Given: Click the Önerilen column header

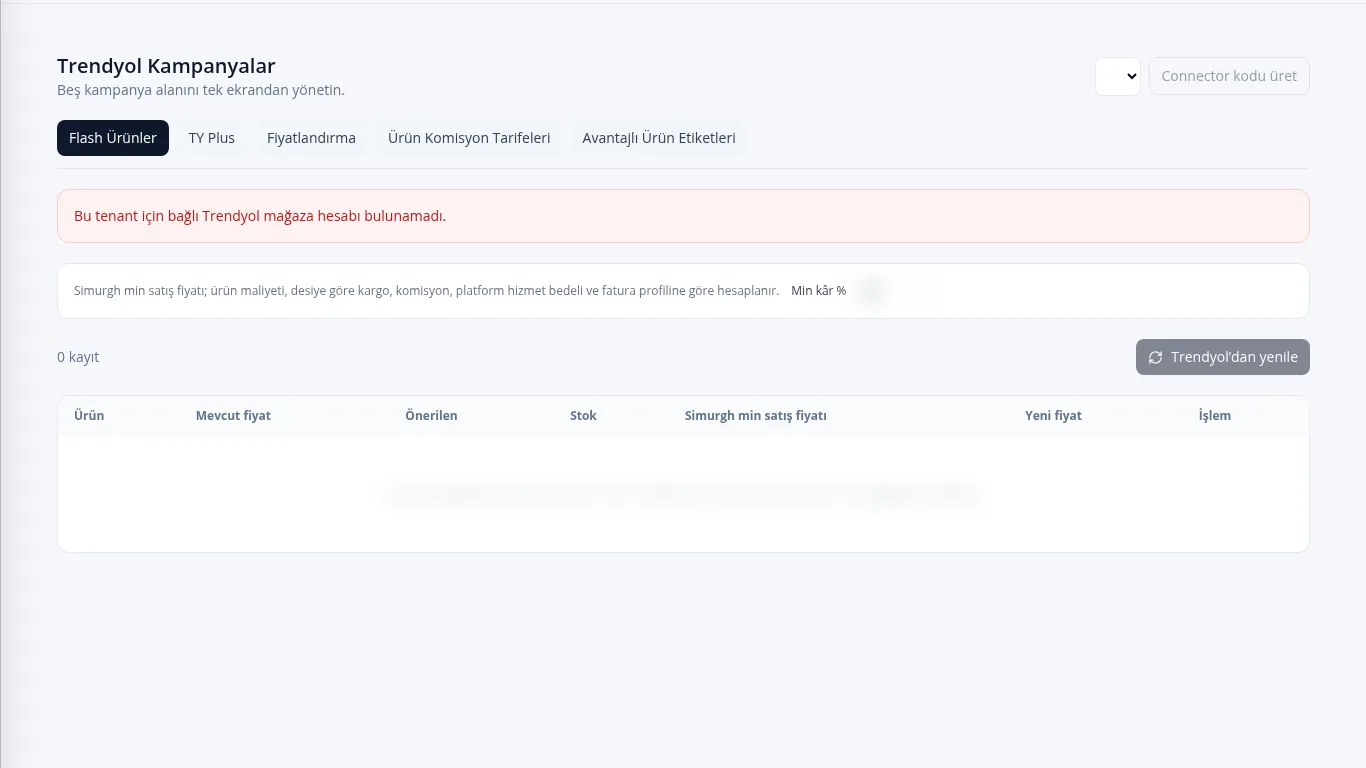Looking at the screenshot, I should tap(431, 415).
